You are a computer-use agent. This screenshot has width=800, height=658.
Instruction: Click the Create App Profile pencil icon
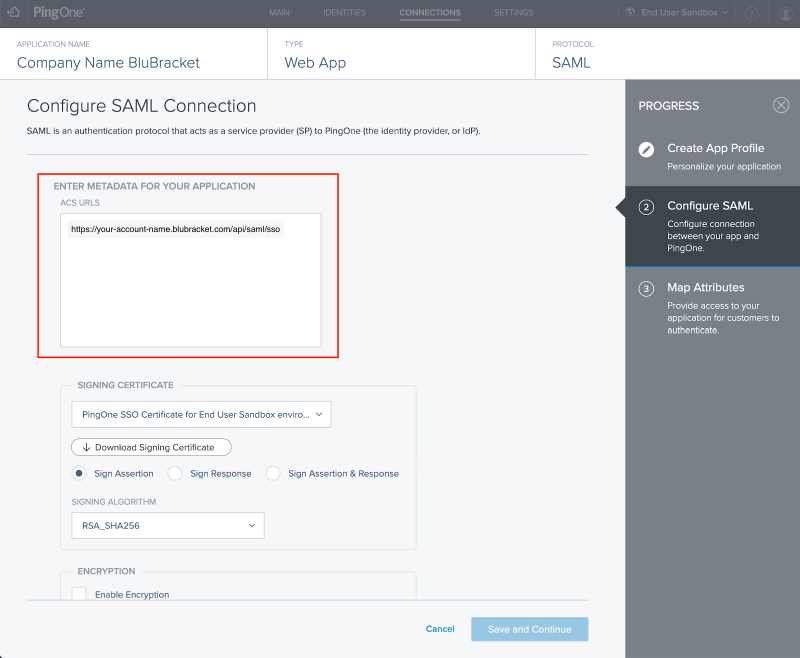click(x=646, y=149)
